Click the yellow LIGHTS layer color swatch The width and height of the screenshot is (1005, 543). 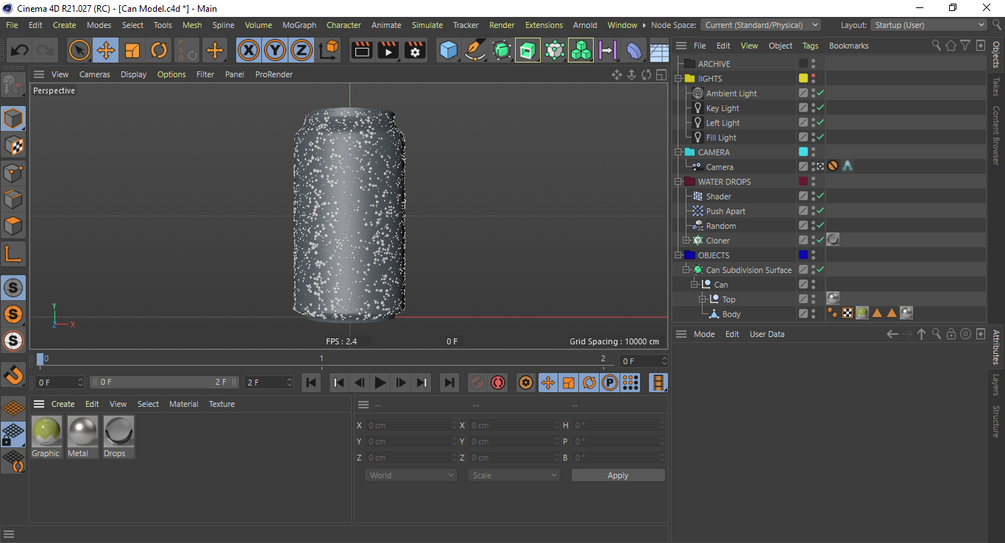803,79
